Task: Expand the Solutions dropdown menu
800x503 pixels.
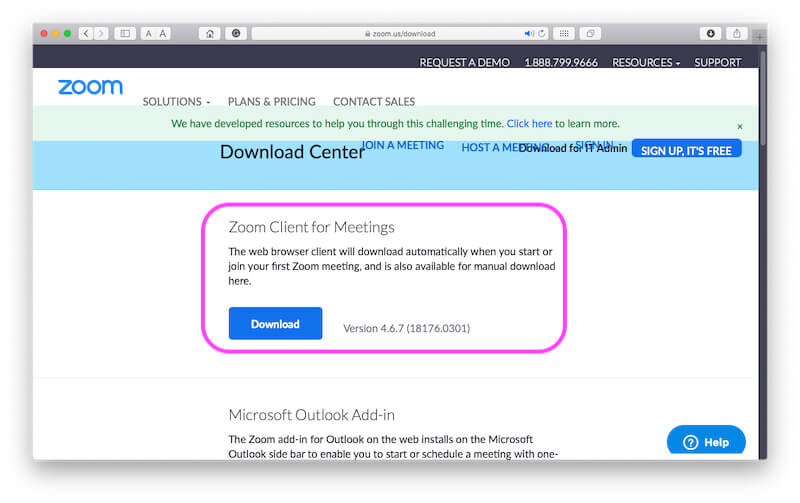Action: tap(176, 102)
